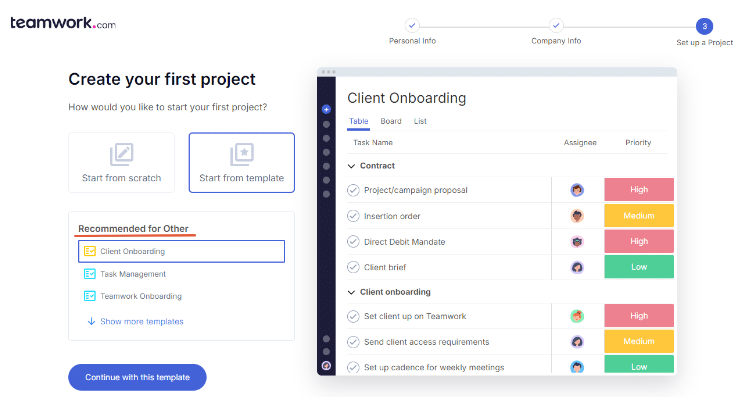The width and height of the screenshot is (741, 401).
Task: Mark Client brief task complete
Action: click(x=353, y=267)
